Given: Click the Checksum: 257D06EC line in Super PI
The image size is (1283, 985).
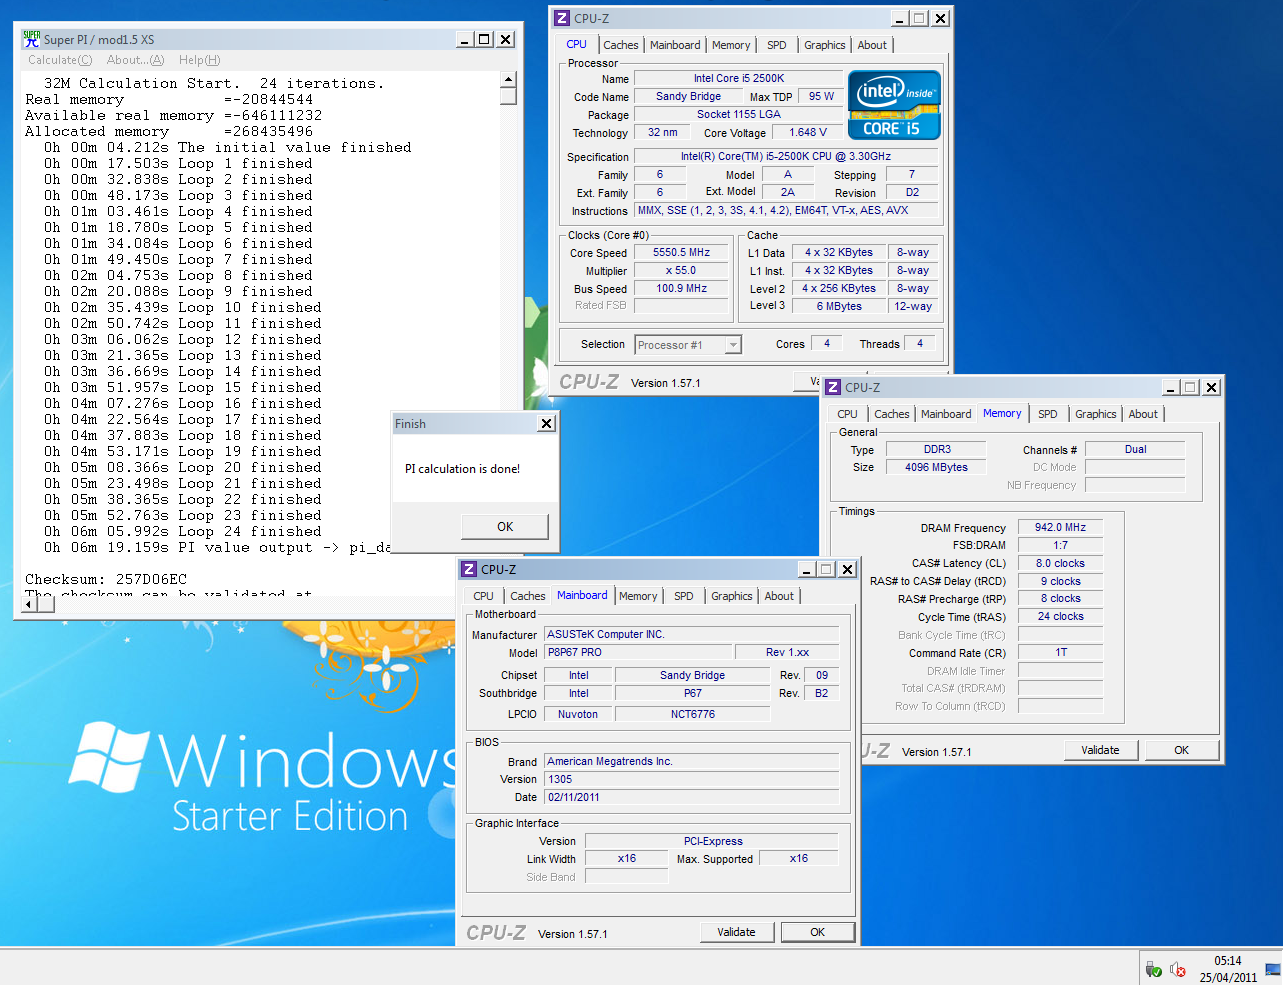Looking at the screenshot, I should coord(106,579).
